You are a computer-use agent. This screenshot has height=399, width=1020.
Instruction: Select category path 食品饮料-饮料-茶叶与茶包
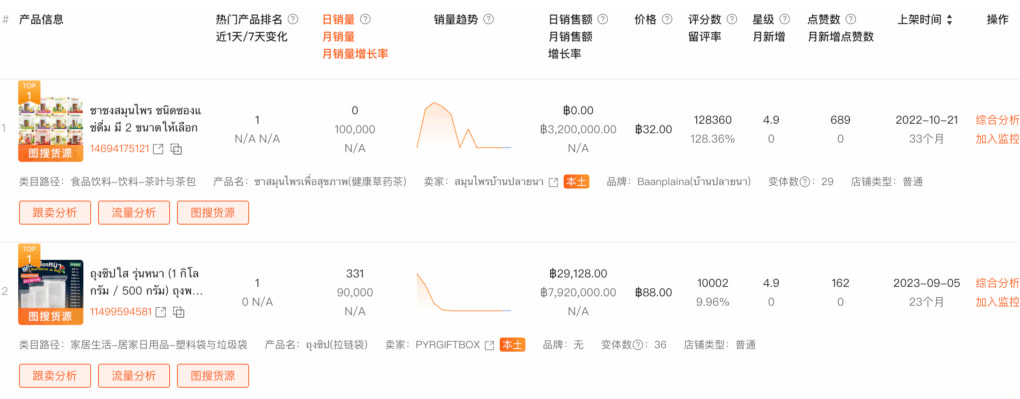click(133, 182)
